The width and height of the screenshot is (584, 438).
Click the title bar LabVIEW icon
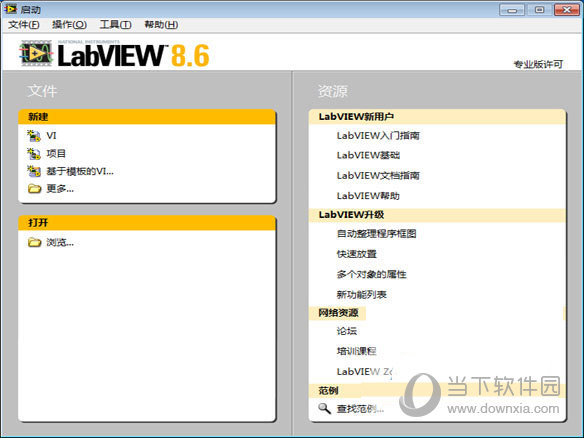click(x=10, y=9)
